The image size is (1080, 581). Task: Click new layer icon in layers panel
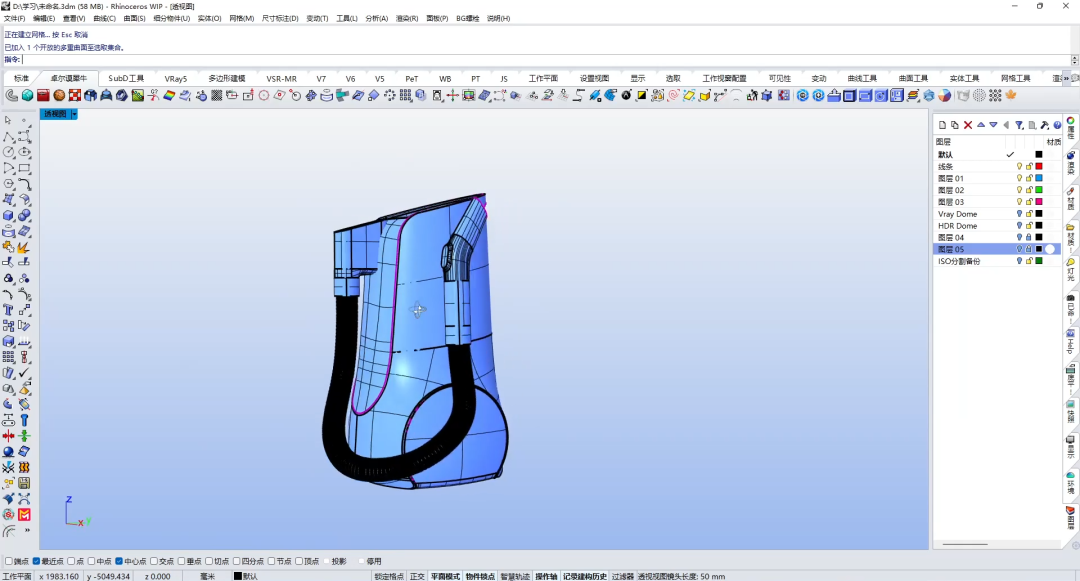[942, 125]
